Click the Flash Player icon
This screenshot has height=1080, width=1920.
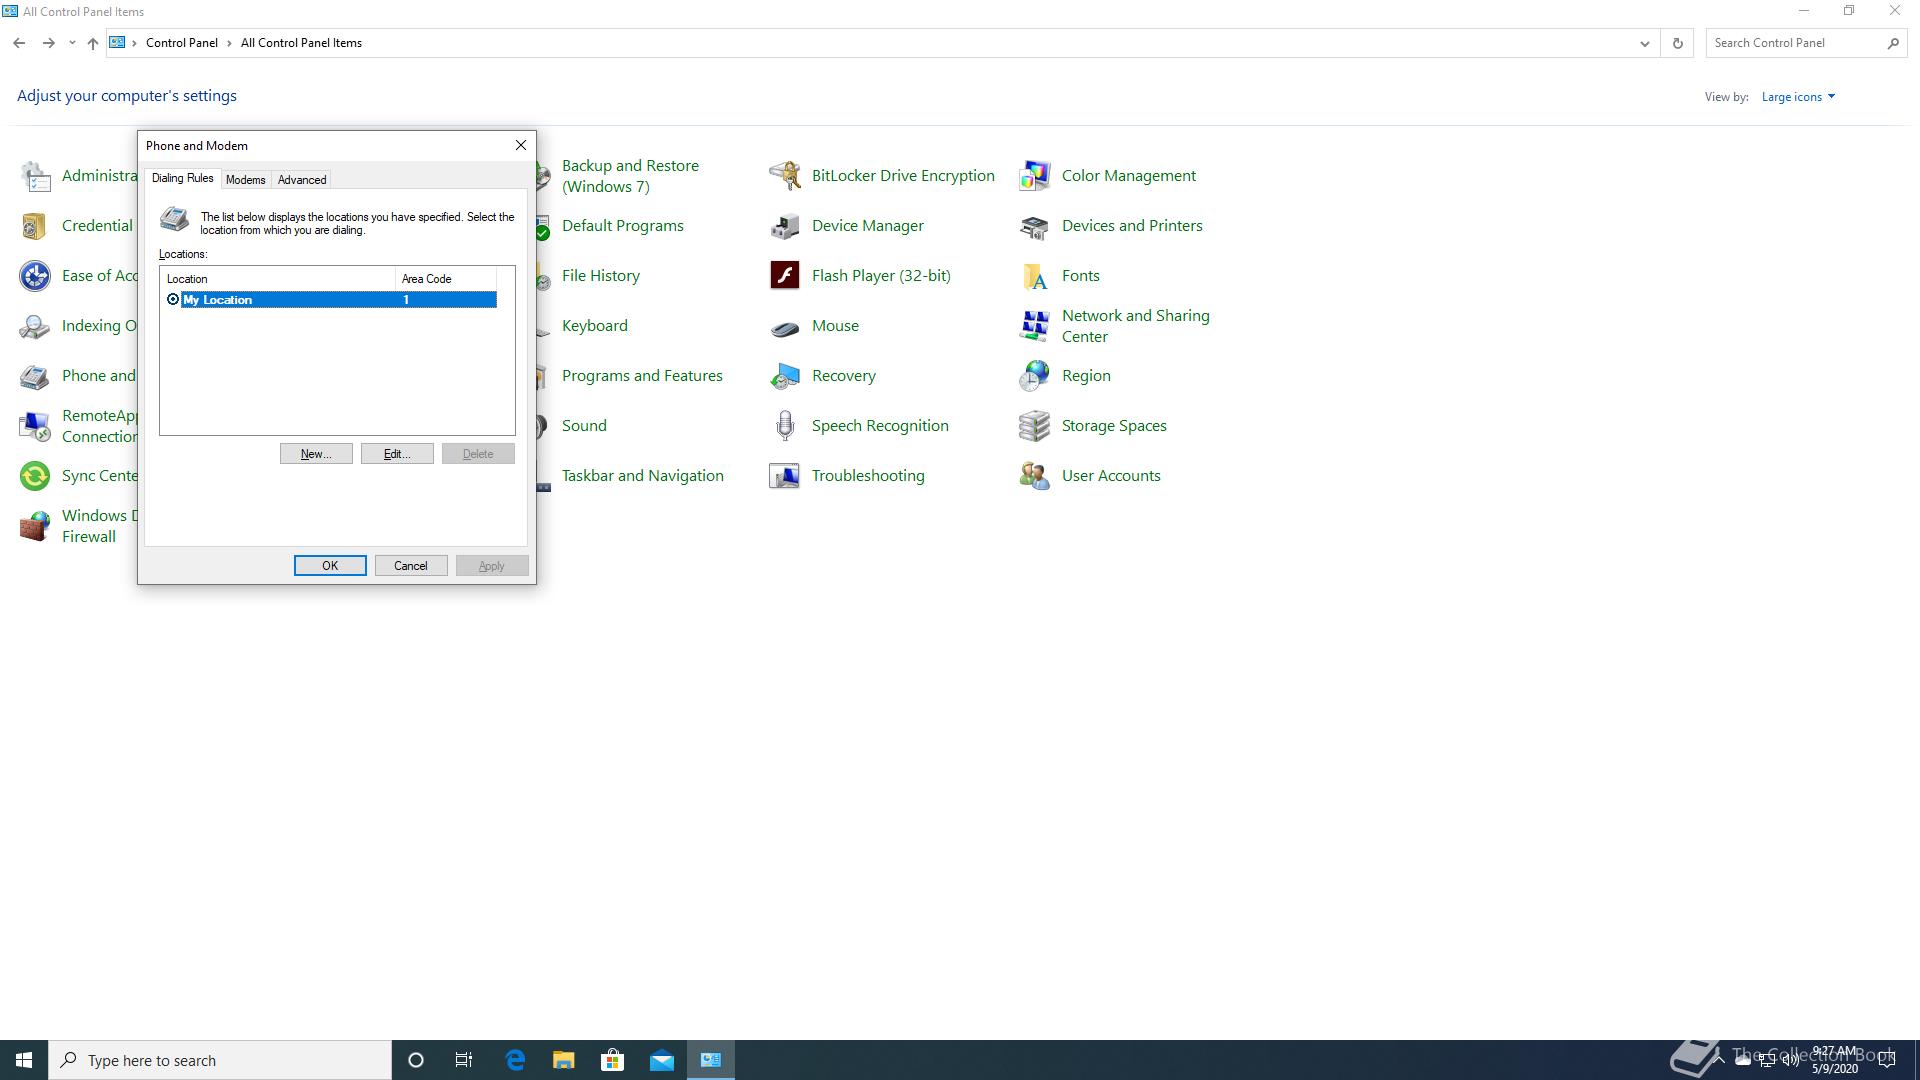tap(785, 275)
